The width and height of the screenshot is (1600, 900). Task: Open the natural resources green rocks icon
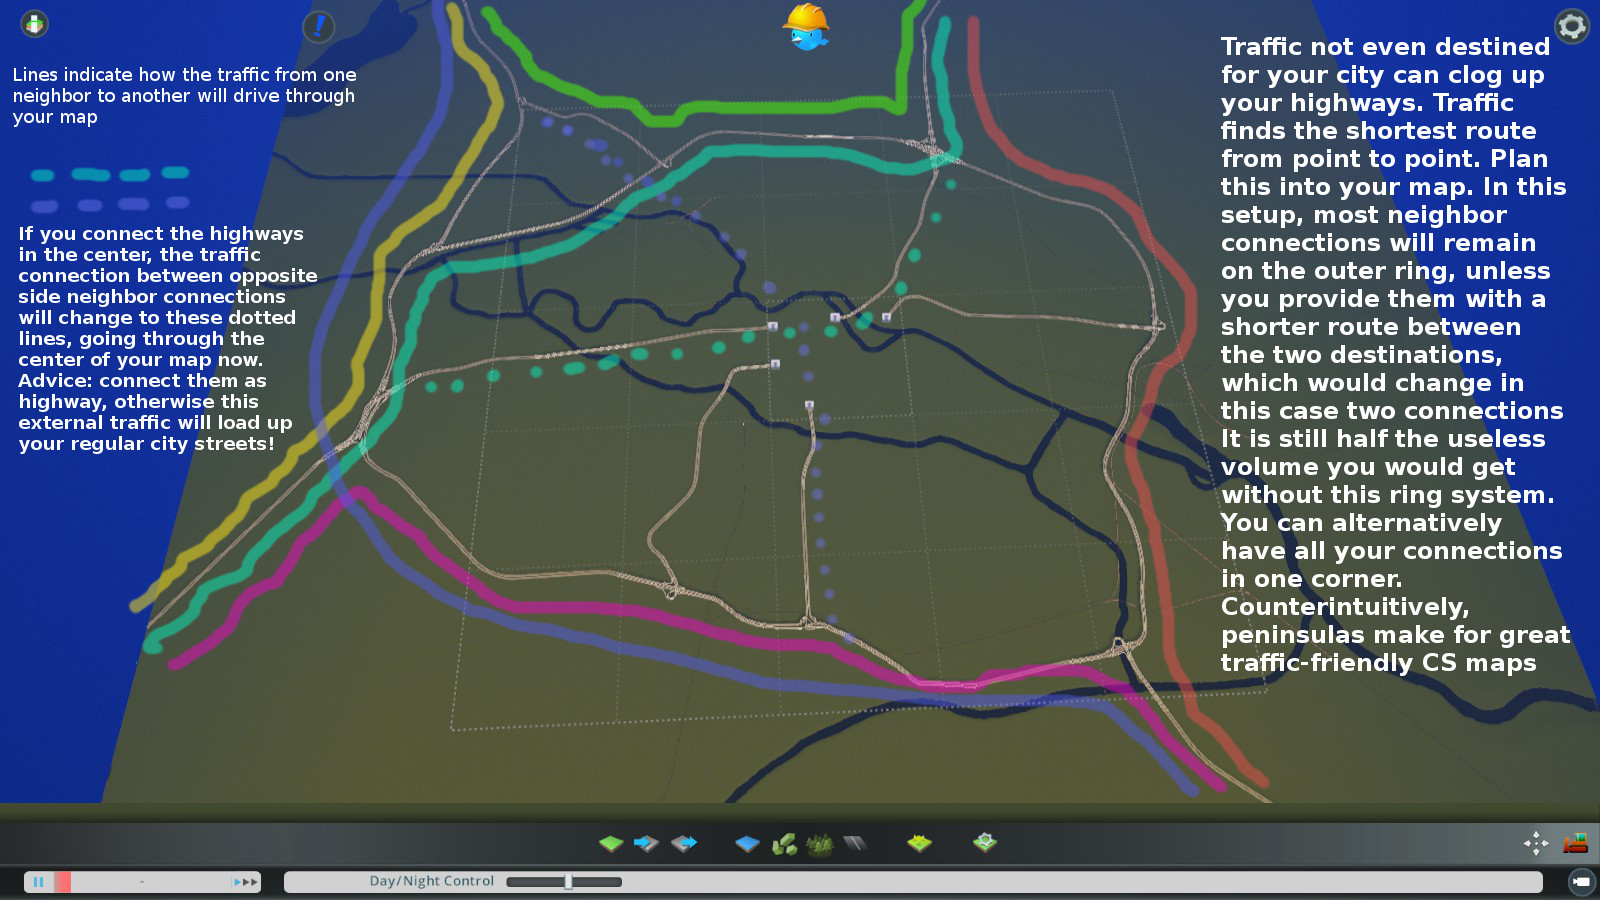point(785,844)
